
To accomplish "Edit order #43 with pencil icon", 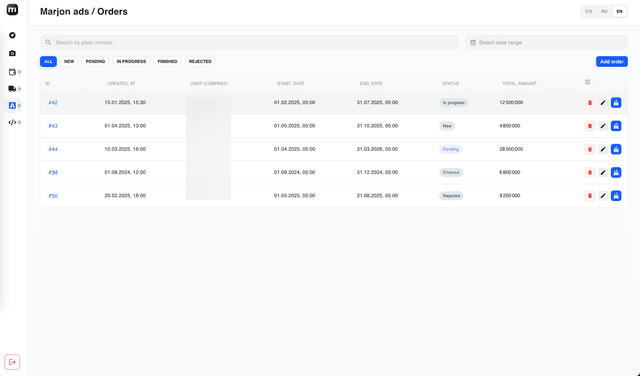I will point(603,126).
